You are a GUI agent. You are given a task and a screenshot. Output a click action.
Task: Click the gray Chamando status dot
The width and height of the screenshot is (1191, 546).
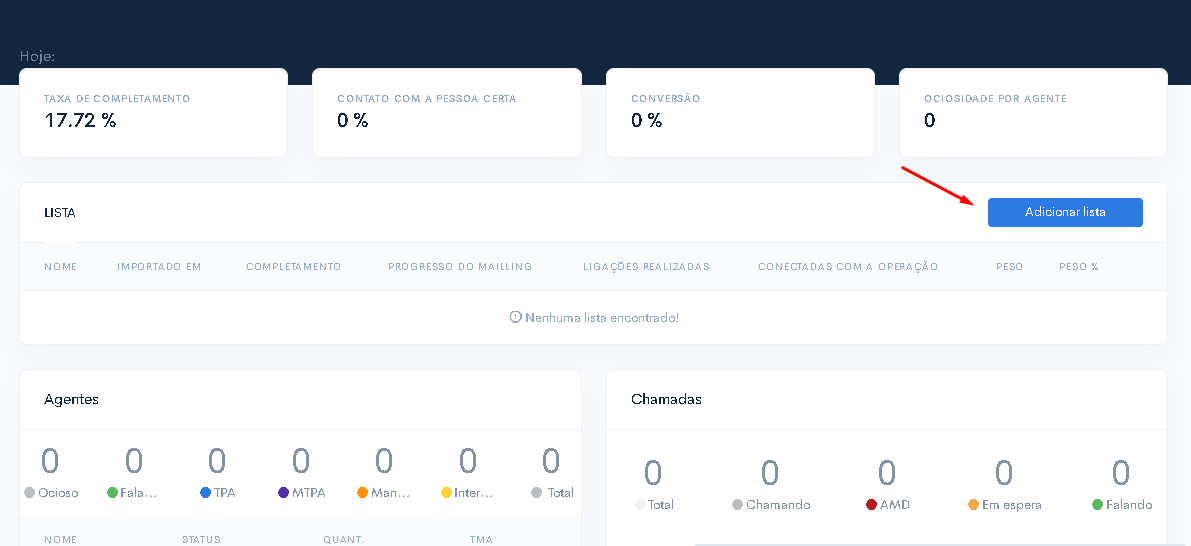(738, 505)
